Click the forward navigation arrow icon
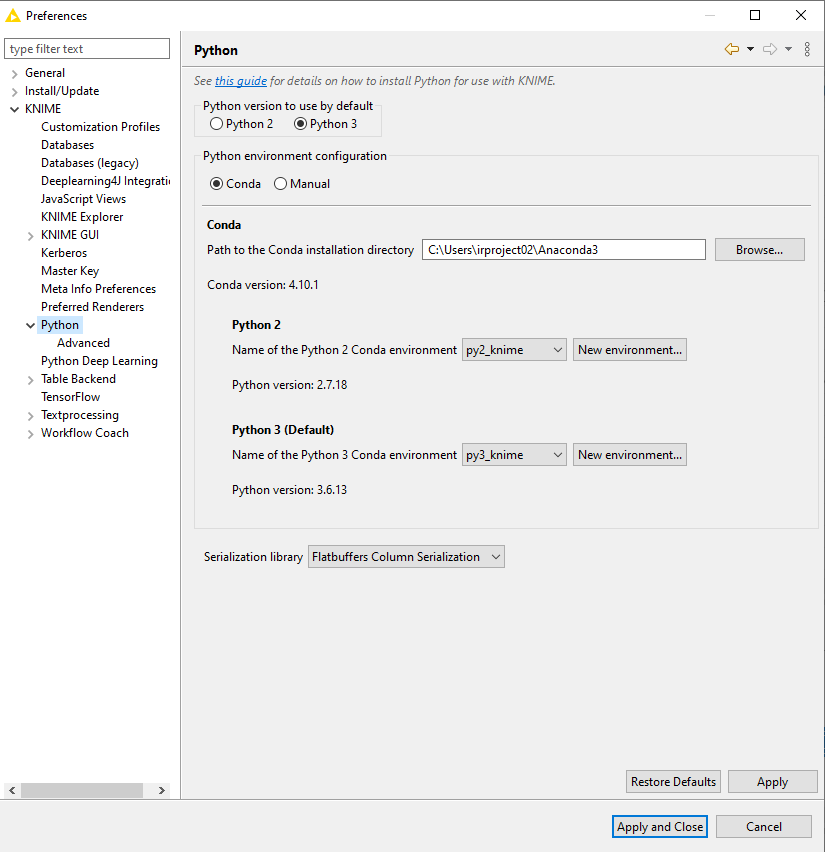Viewport: 825px width, 852px height. pyautogui.click(x=770, y=49)
